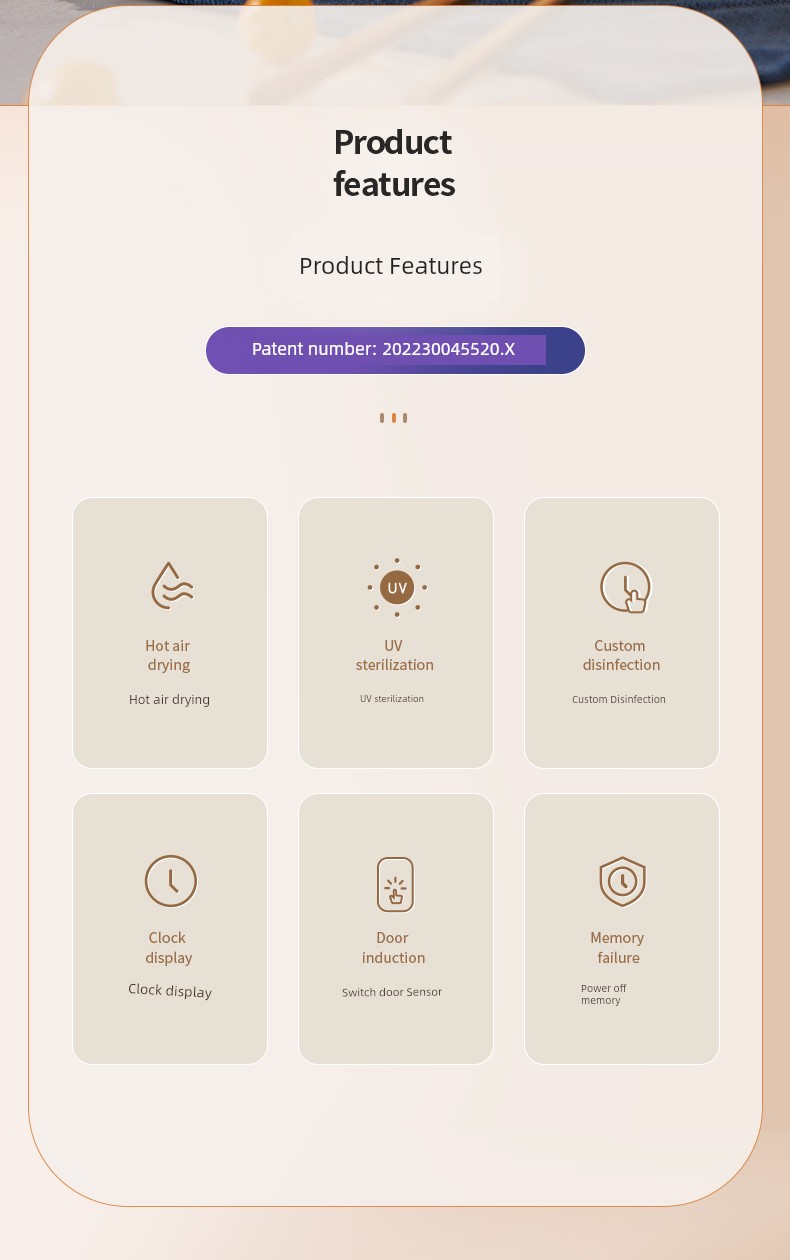Click the blurred photo banner at top

pyautogui.click(x=395, y=52)
